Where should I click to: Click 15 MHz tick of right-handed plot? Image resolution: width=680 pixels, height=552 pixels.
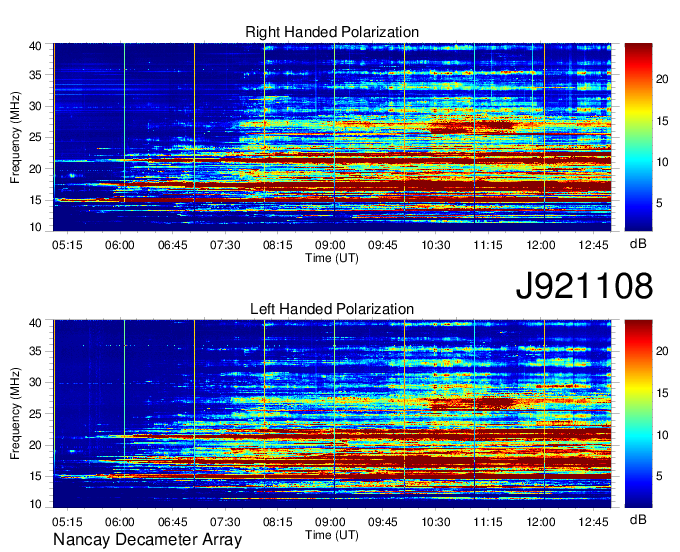pyautogui.click(x=35, y=200)
